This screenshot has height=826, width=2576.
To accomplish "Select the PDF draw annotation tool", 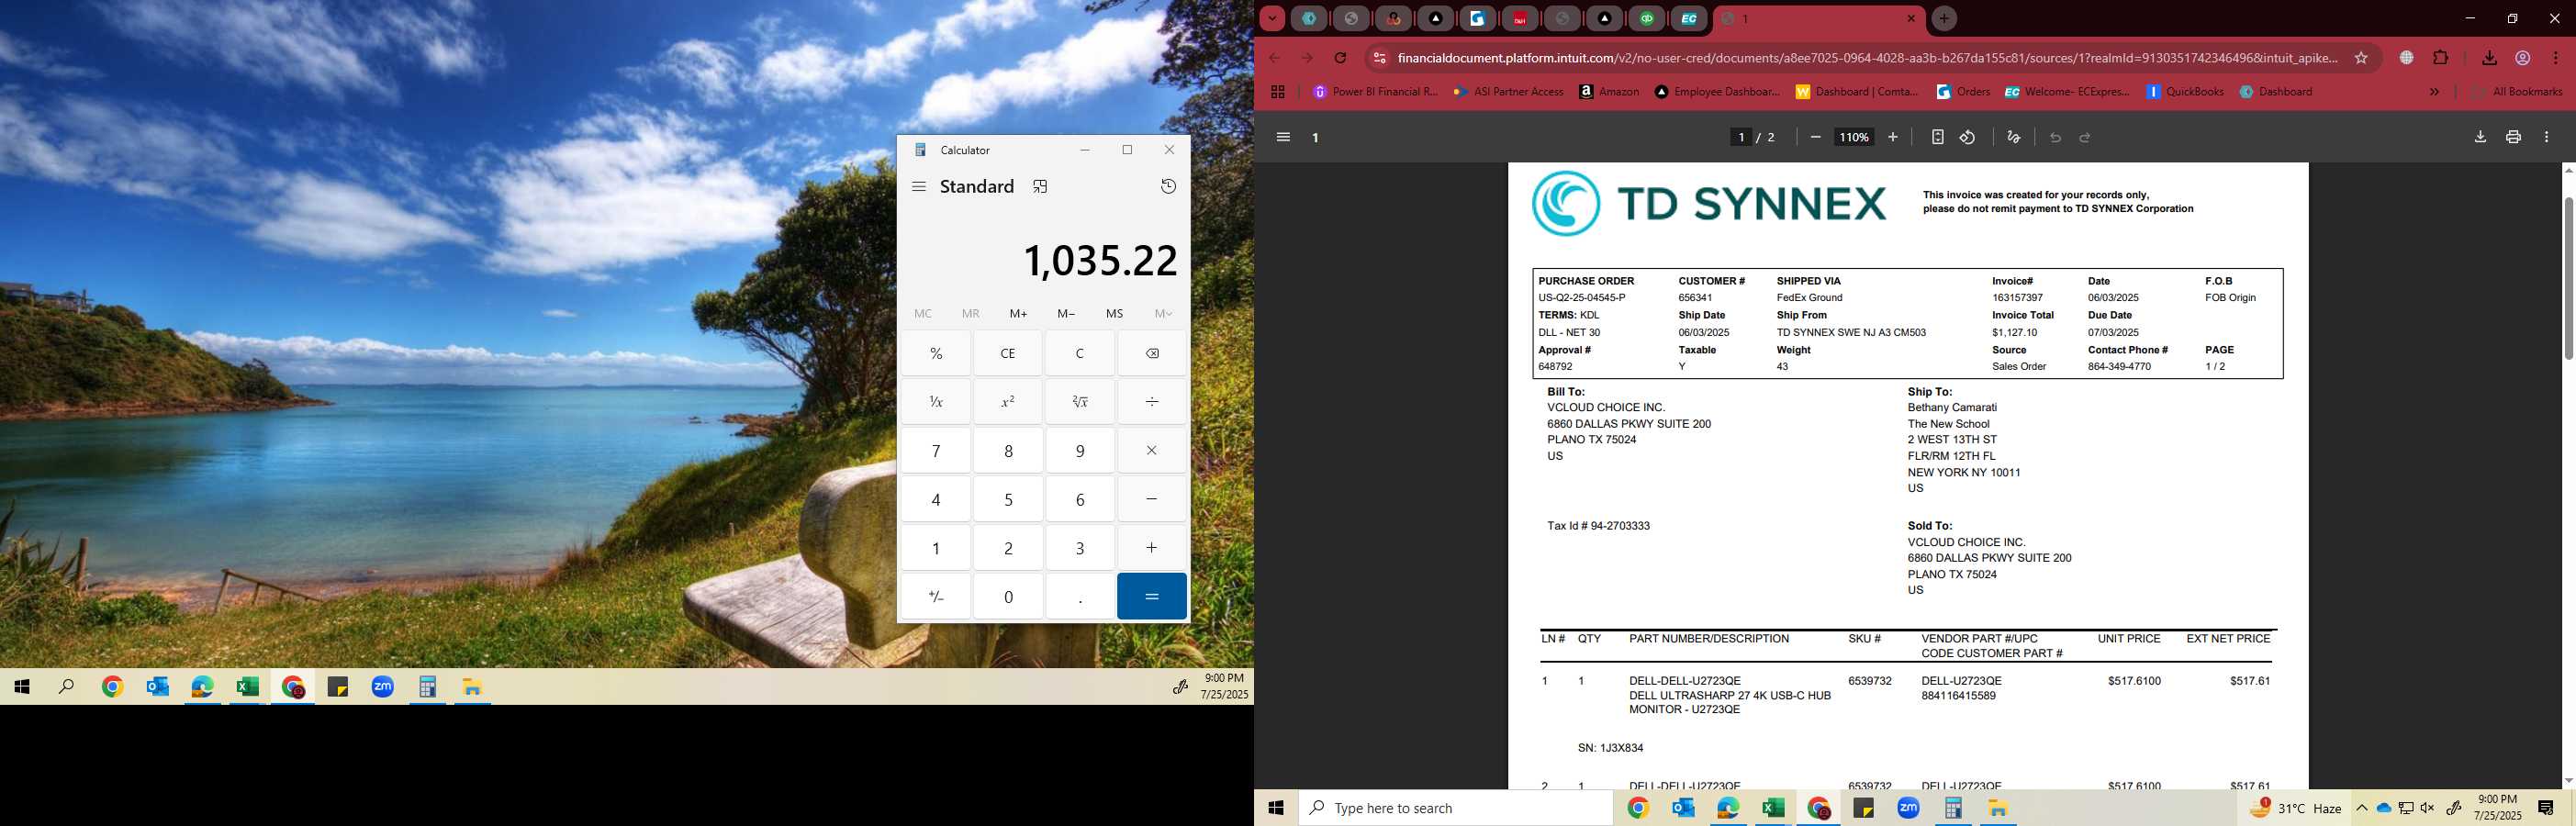I will point(2013,137).
